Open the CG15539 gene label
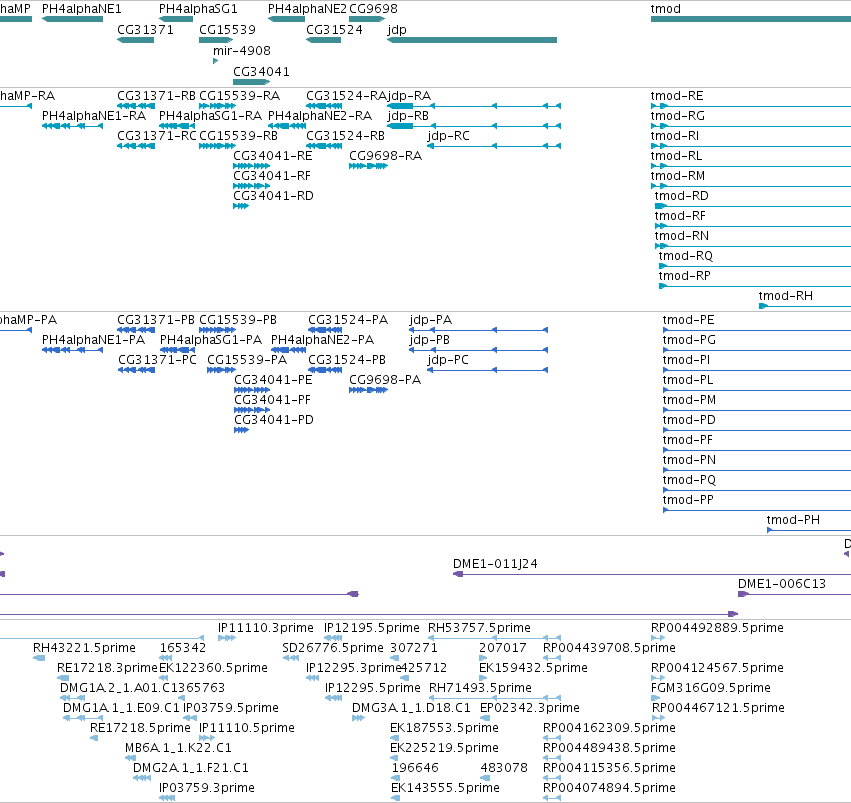The width and height of the screenshot is (851, 803). coord(227,30)
